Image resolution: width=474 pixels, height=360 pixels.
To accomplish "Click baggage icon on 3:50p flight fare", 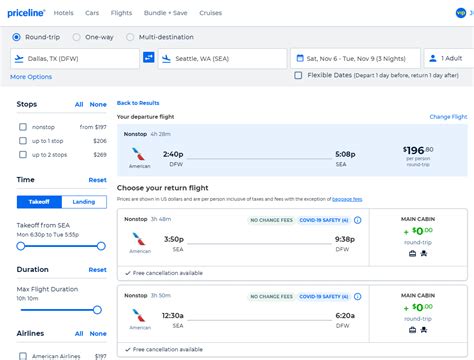I will point(412,254).
